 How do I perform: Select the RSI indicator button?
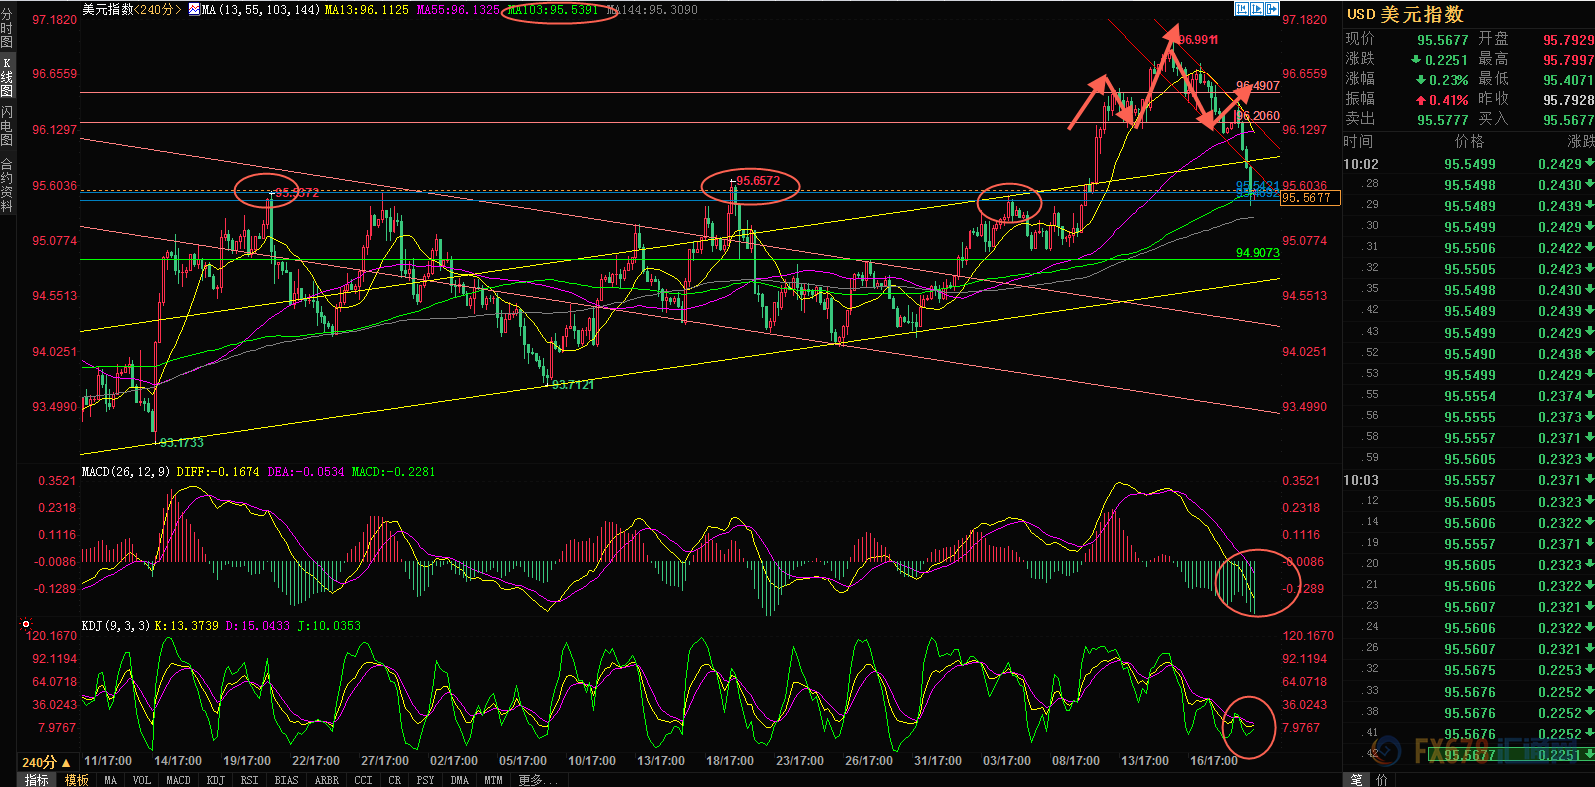249,780
